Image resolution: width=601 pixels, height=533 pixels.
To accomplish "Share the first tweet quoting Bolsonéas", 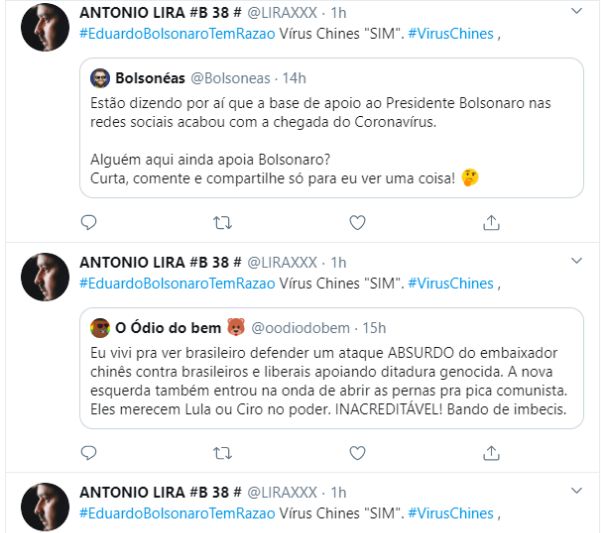I will 491,222.
